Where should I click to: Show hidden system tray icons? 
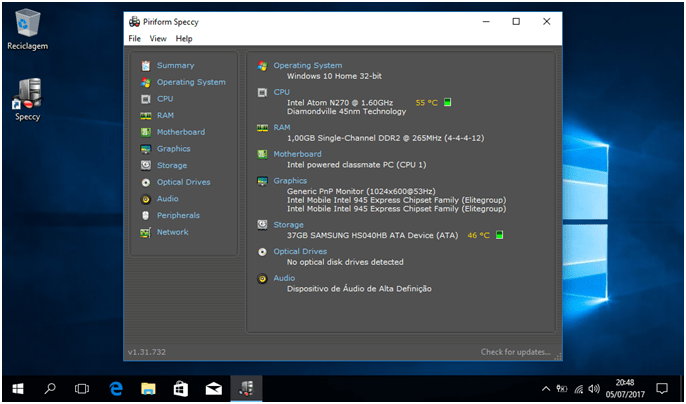pos(545,388)
